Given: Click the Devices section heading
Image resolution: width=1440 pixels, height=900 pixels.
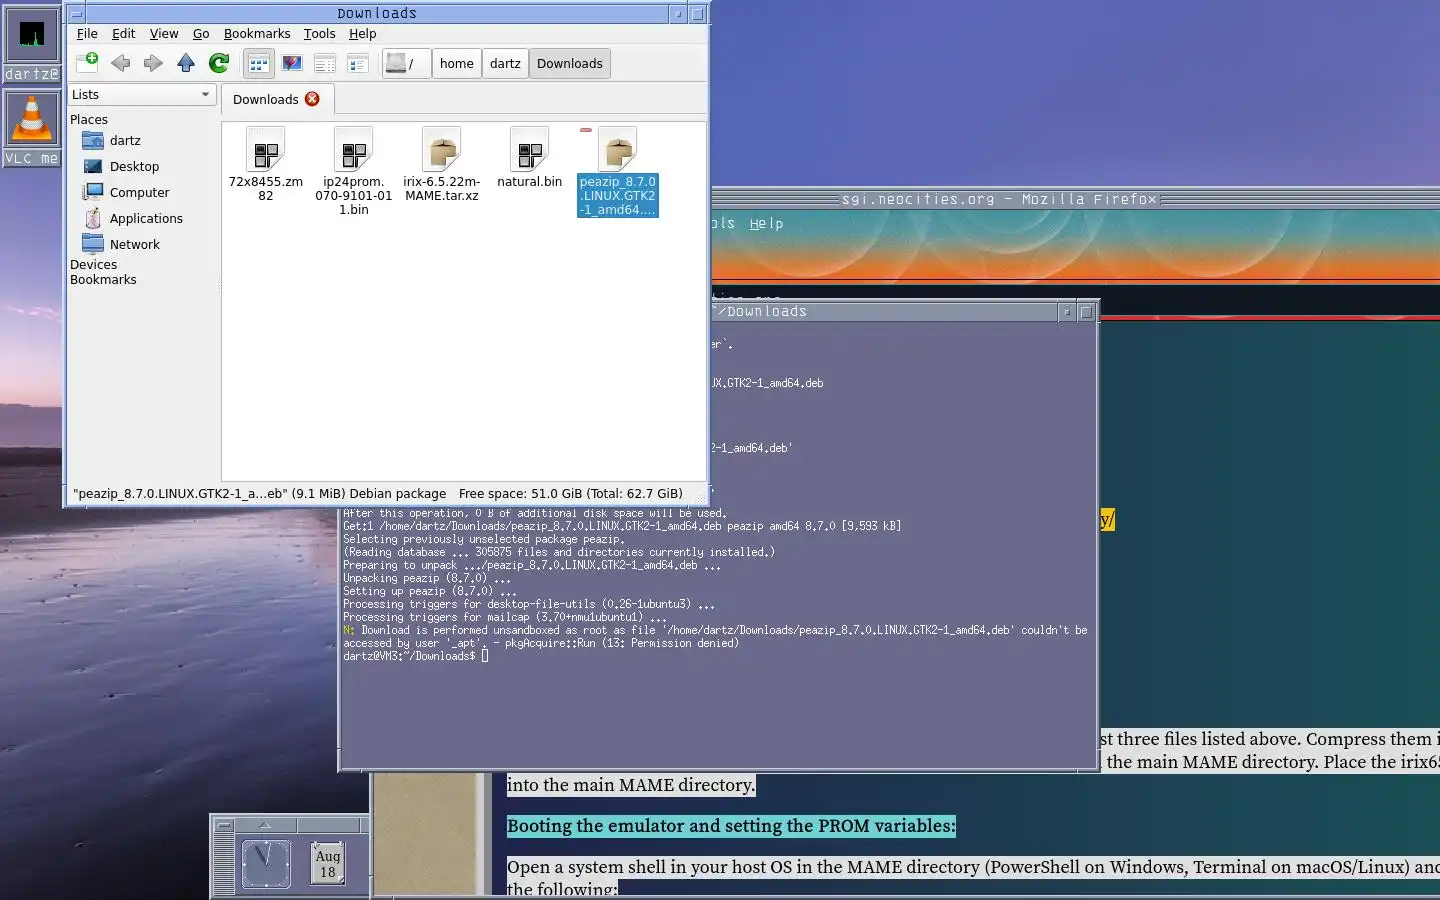Looking at the screenshot, I should [x=93, y=264].
